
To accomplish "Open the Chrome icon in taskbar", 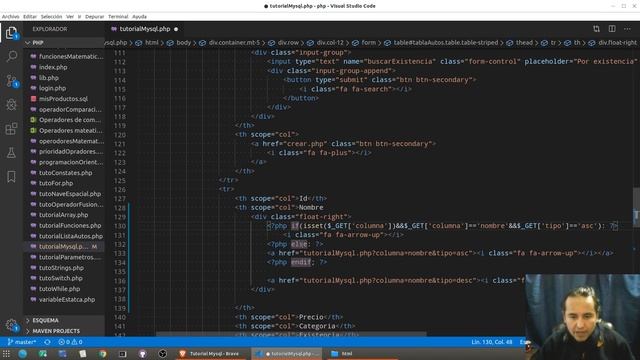I will click(x=102, y=353).
